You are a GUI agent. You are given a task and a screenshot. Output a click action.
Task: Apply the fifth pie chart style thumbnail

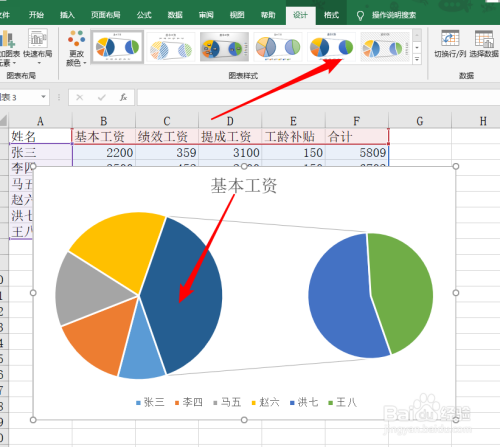[331, 47]
